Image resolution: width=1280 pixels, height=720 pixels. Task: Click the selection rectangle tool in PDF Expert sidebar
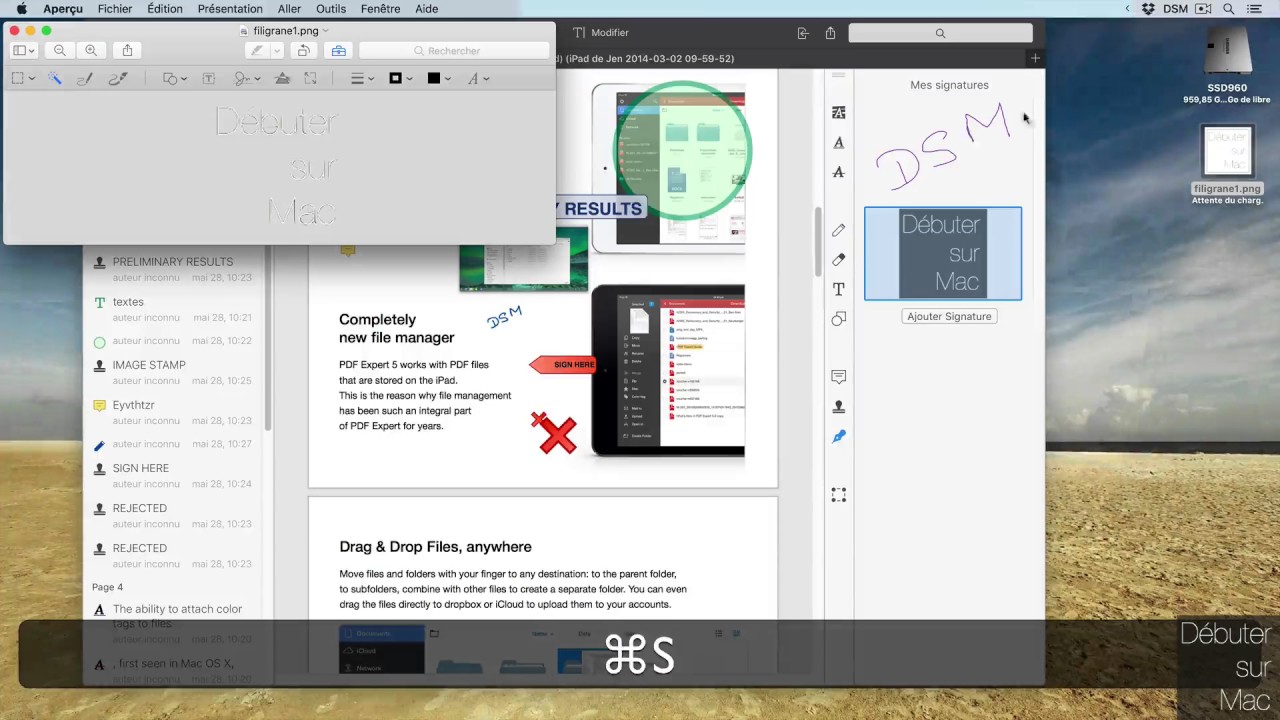(x=839, y=495)
